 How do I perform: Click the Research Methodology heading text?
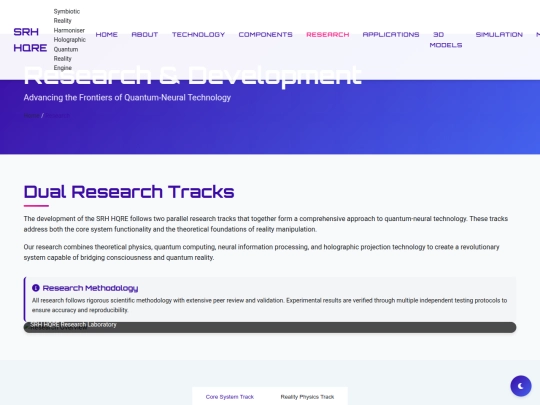pyautogui.click(x=90, y=288)
